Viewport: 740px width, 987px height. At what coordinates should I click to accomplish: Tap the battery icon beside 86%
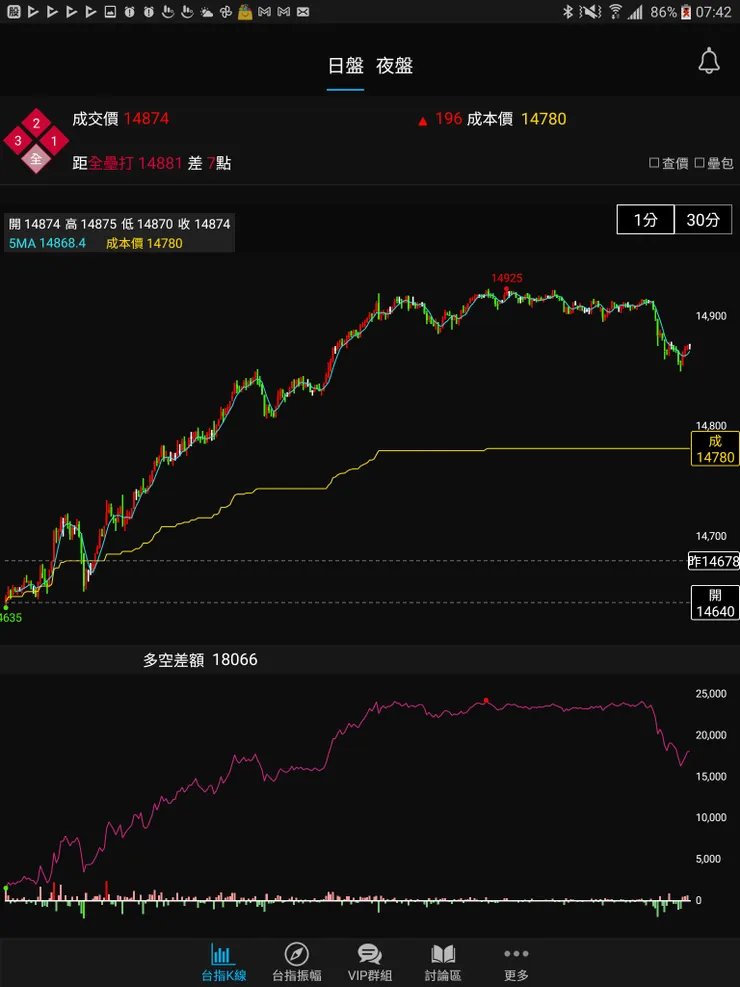(x=686, y=11)
